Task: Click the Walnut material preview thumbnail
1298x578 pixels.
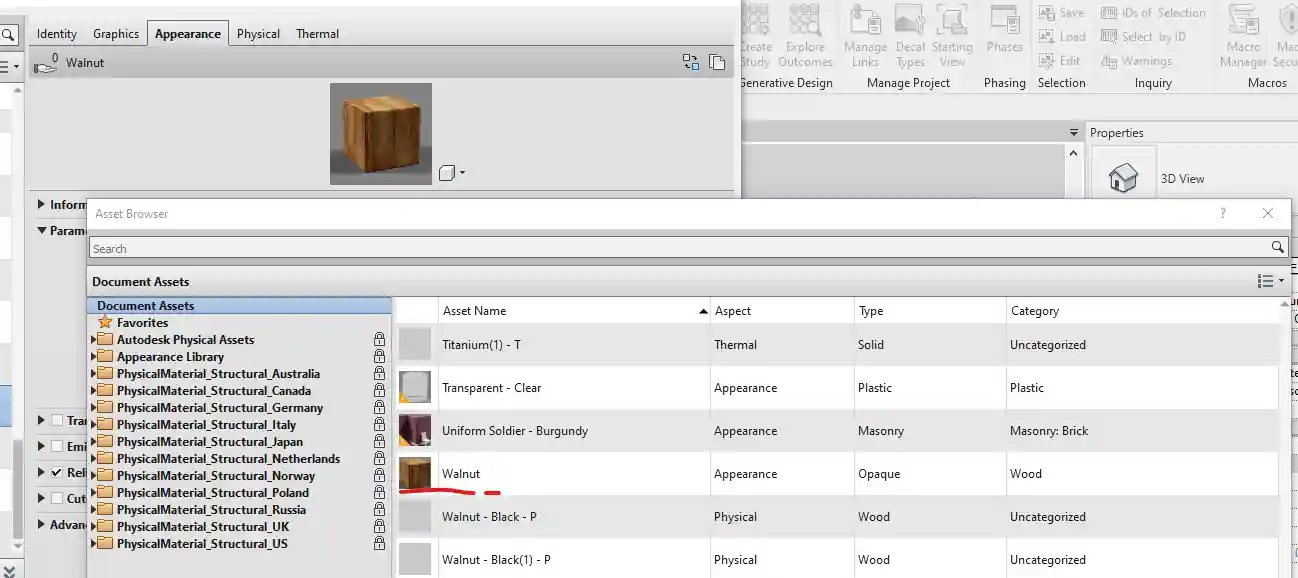Action: tap(380, 133)
